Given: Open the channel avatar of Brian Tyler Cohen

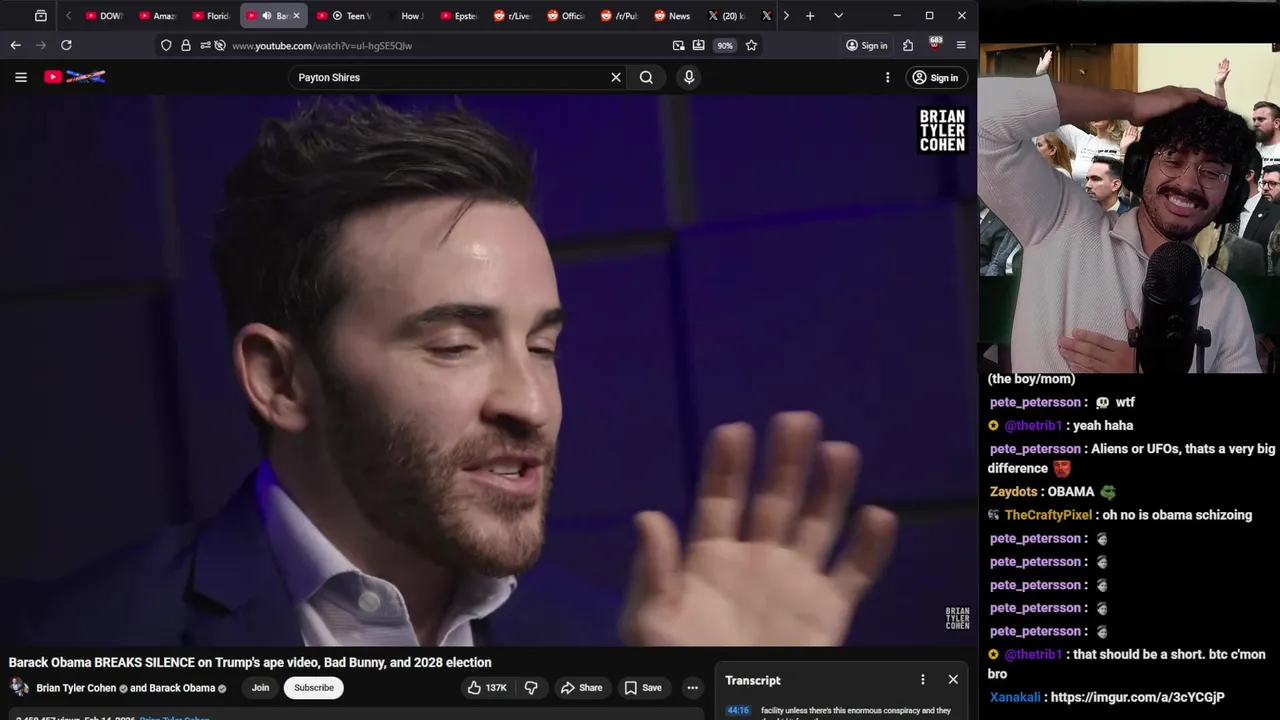Looking at the screenshot, I should click(x=19, y=687).
